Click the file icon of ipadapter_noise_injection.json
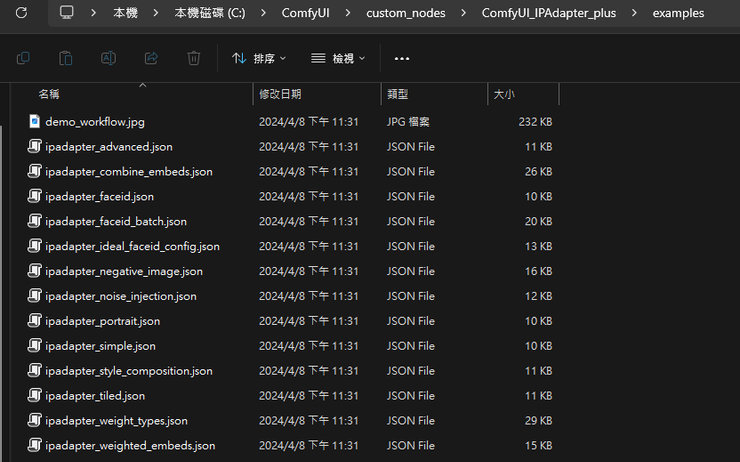Viewport: 740px width, 462px height. [x=34, y=295]
